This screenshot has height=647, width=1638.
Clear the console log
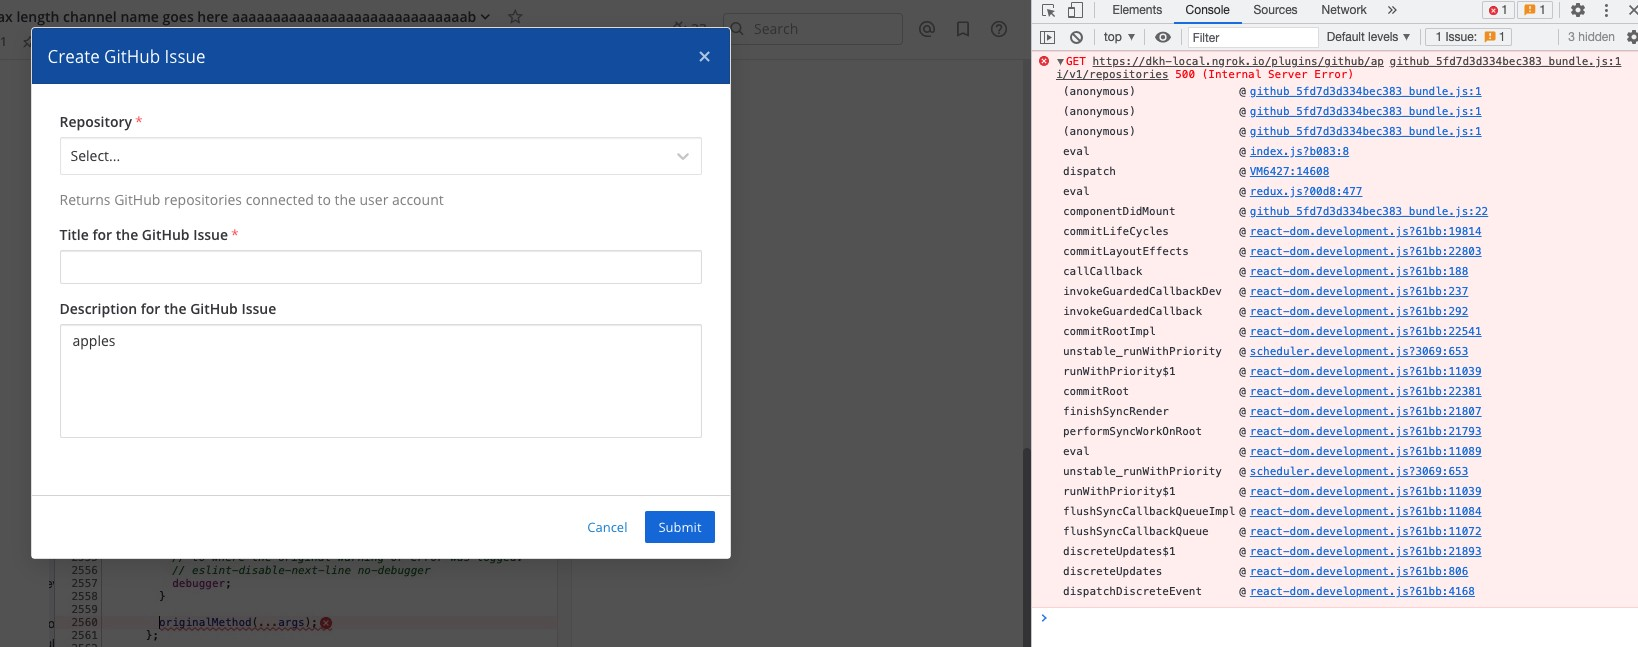pyautogui.click(x=1076, y=37)
